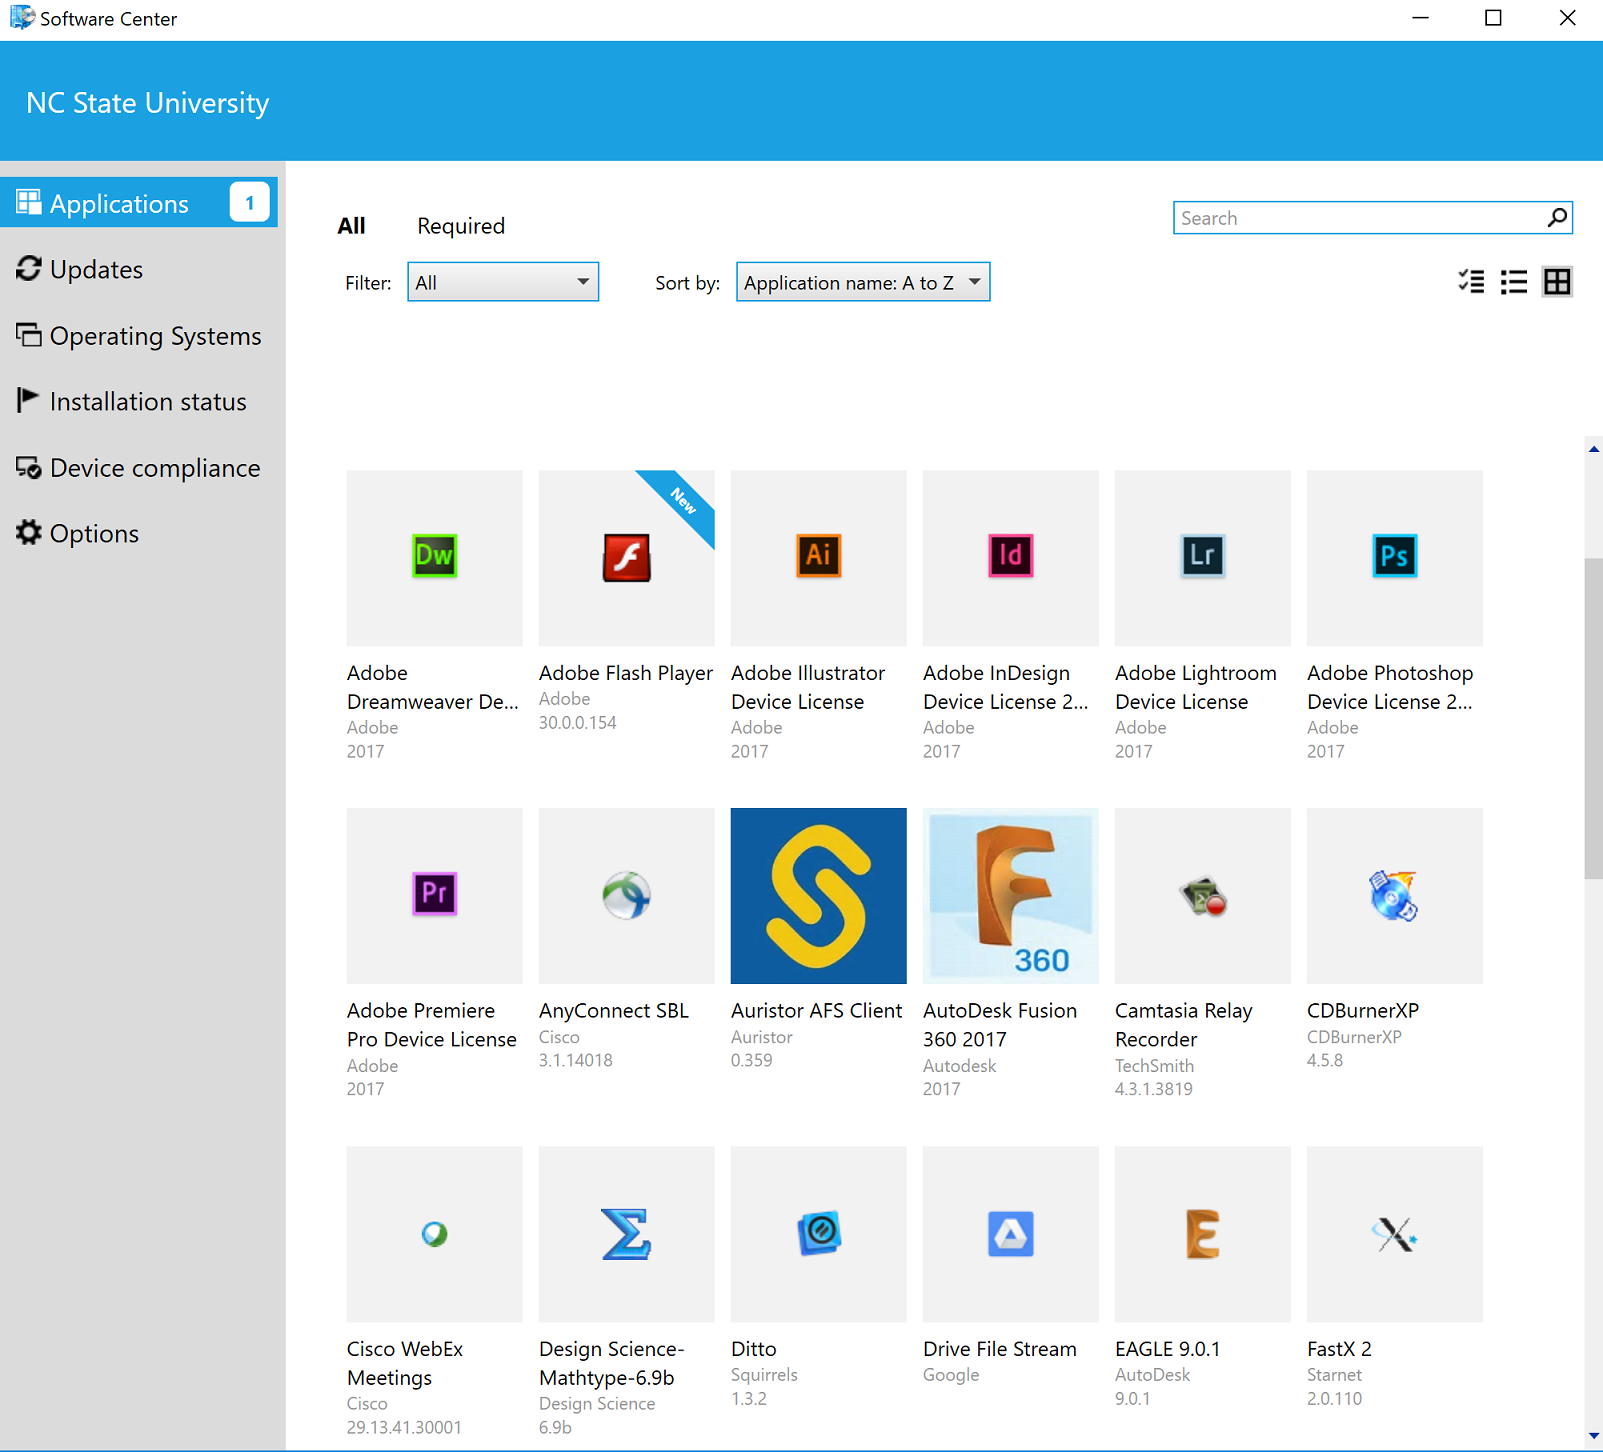Click Drive File Stream title
This screenshot has height=1452, width=1603.
1000,1349
